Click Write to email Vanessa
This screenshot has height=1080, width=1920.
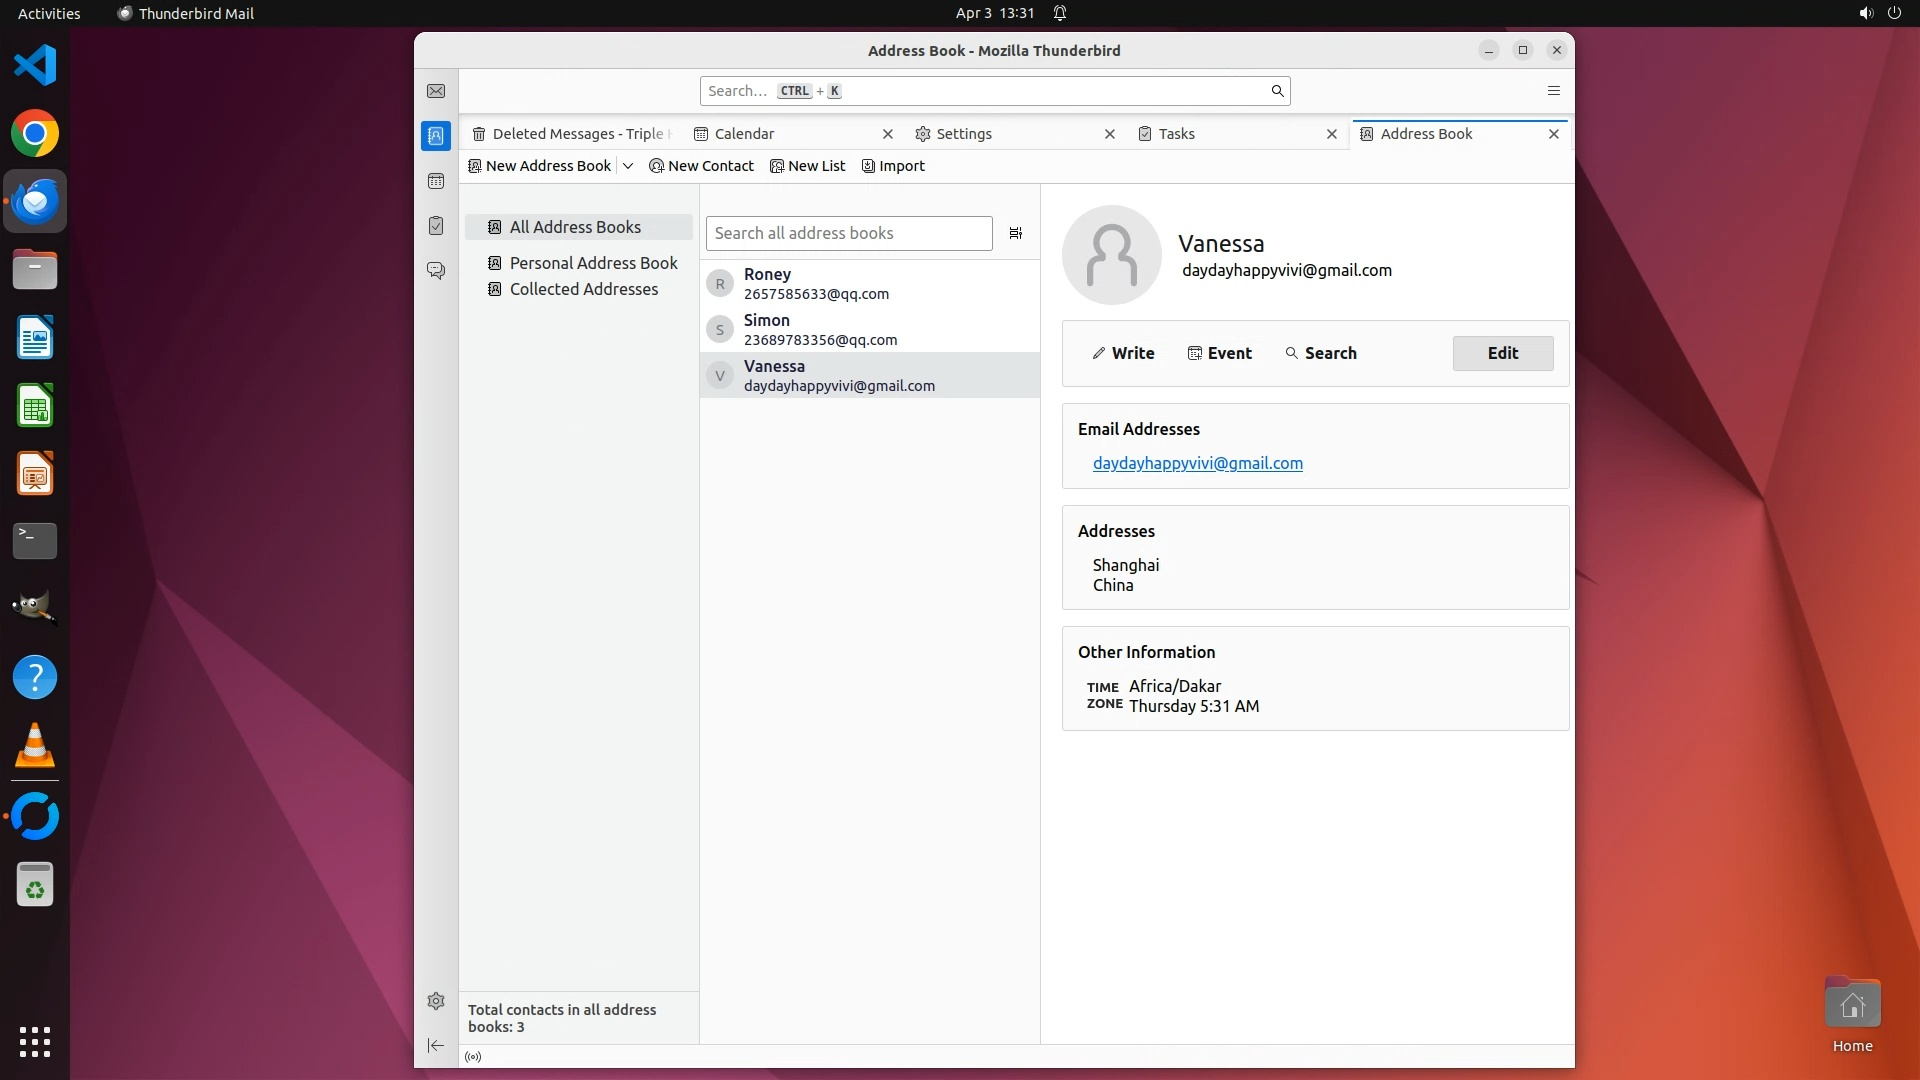pos(1123,353)
